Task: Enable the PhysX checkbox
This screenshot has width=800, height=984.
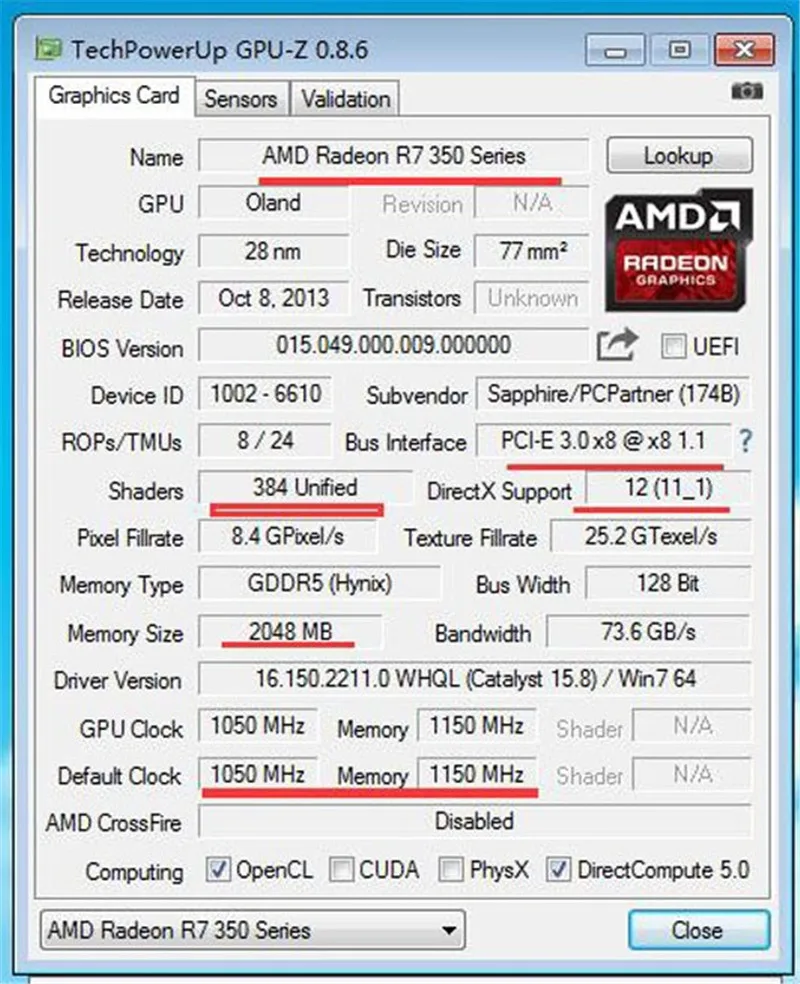Action: (x=451, y=870)
